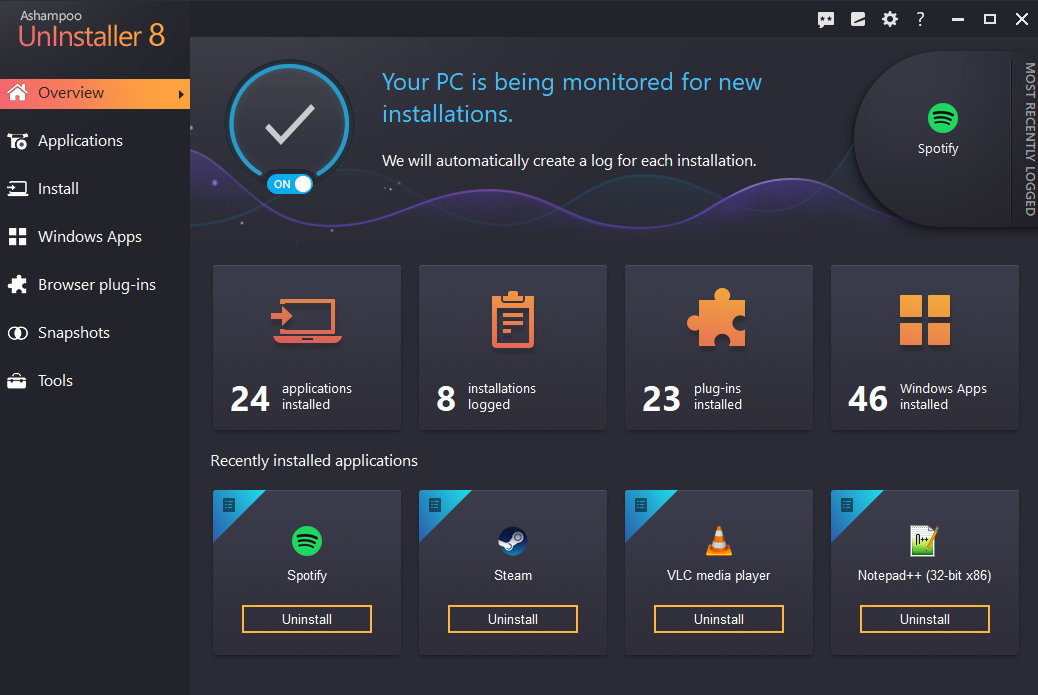Expand the Overview arrow in sidebar
The image size is (1038, 695).
pos(181,94)
